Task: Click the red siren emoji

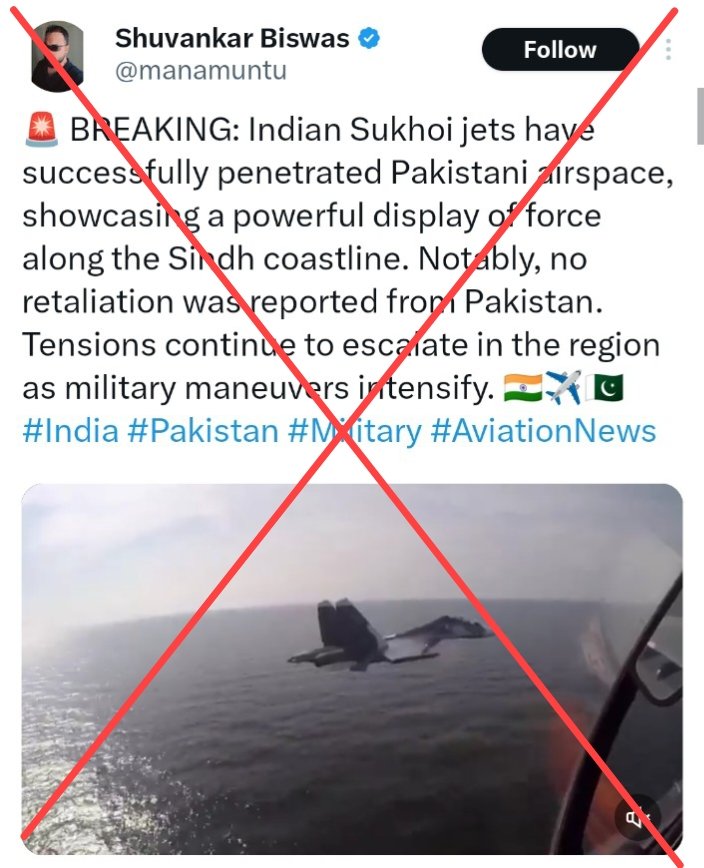Action: point(42,130)
